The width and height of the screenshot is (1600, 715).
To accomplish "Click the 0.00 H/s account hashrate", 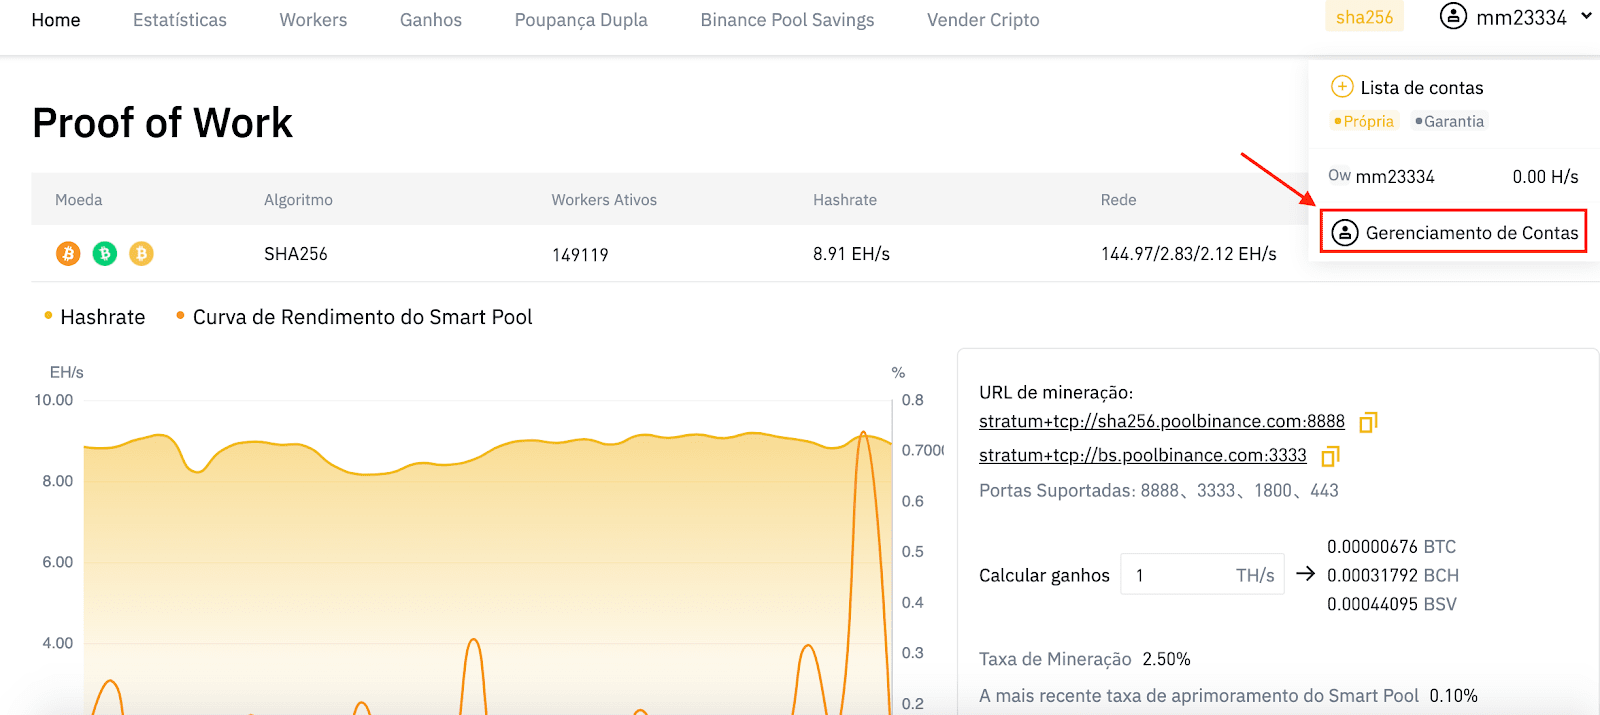I will [x=1545, y=177].
